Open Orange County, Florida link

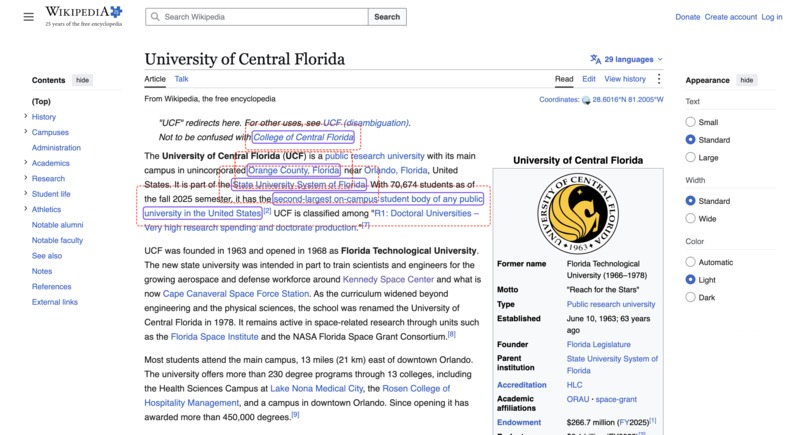(294, 170)
